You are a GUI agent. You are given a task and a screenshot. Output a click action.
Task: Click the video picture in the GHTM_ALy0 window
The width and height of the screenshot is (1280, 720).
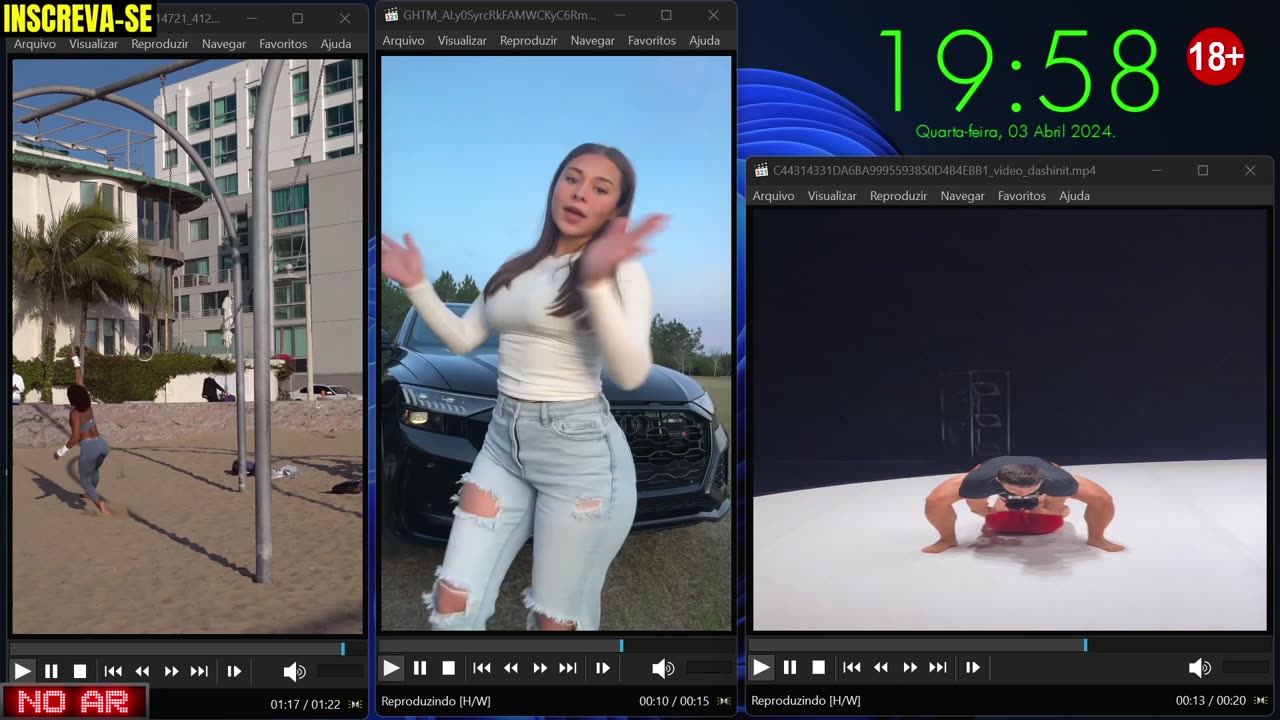click(x=556, y=343)
